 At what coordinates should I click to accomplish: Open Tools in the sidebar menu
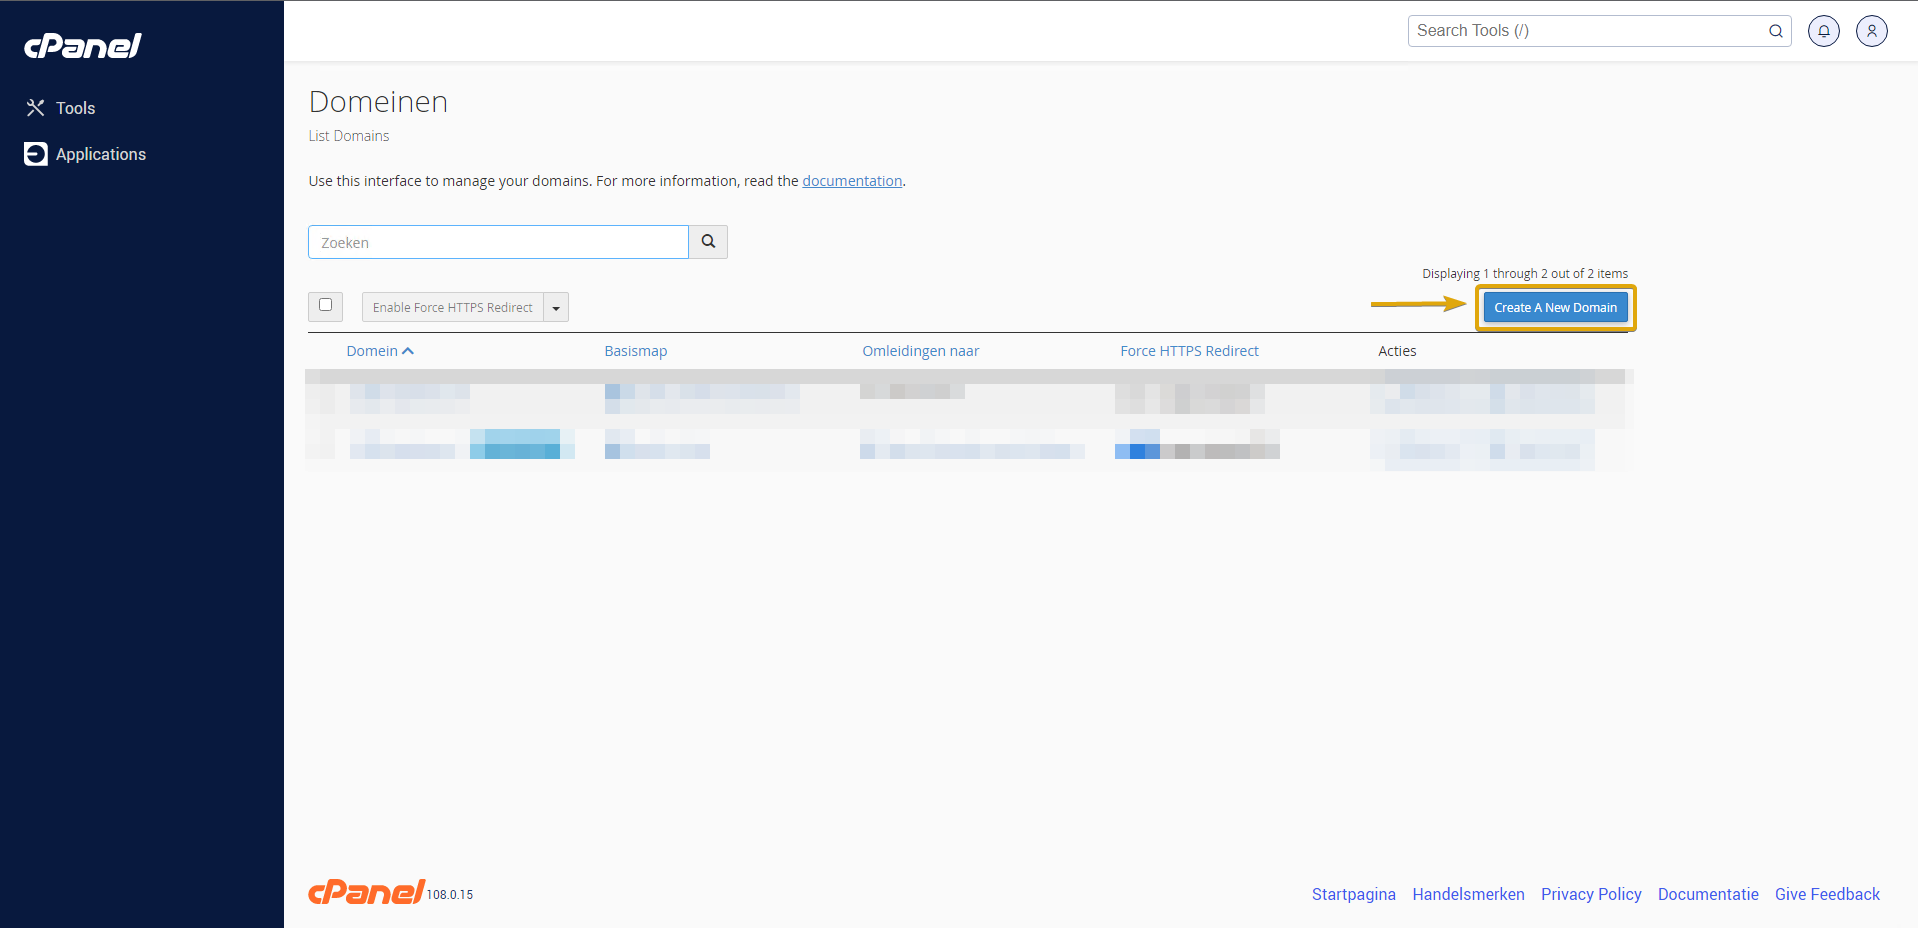76,108
